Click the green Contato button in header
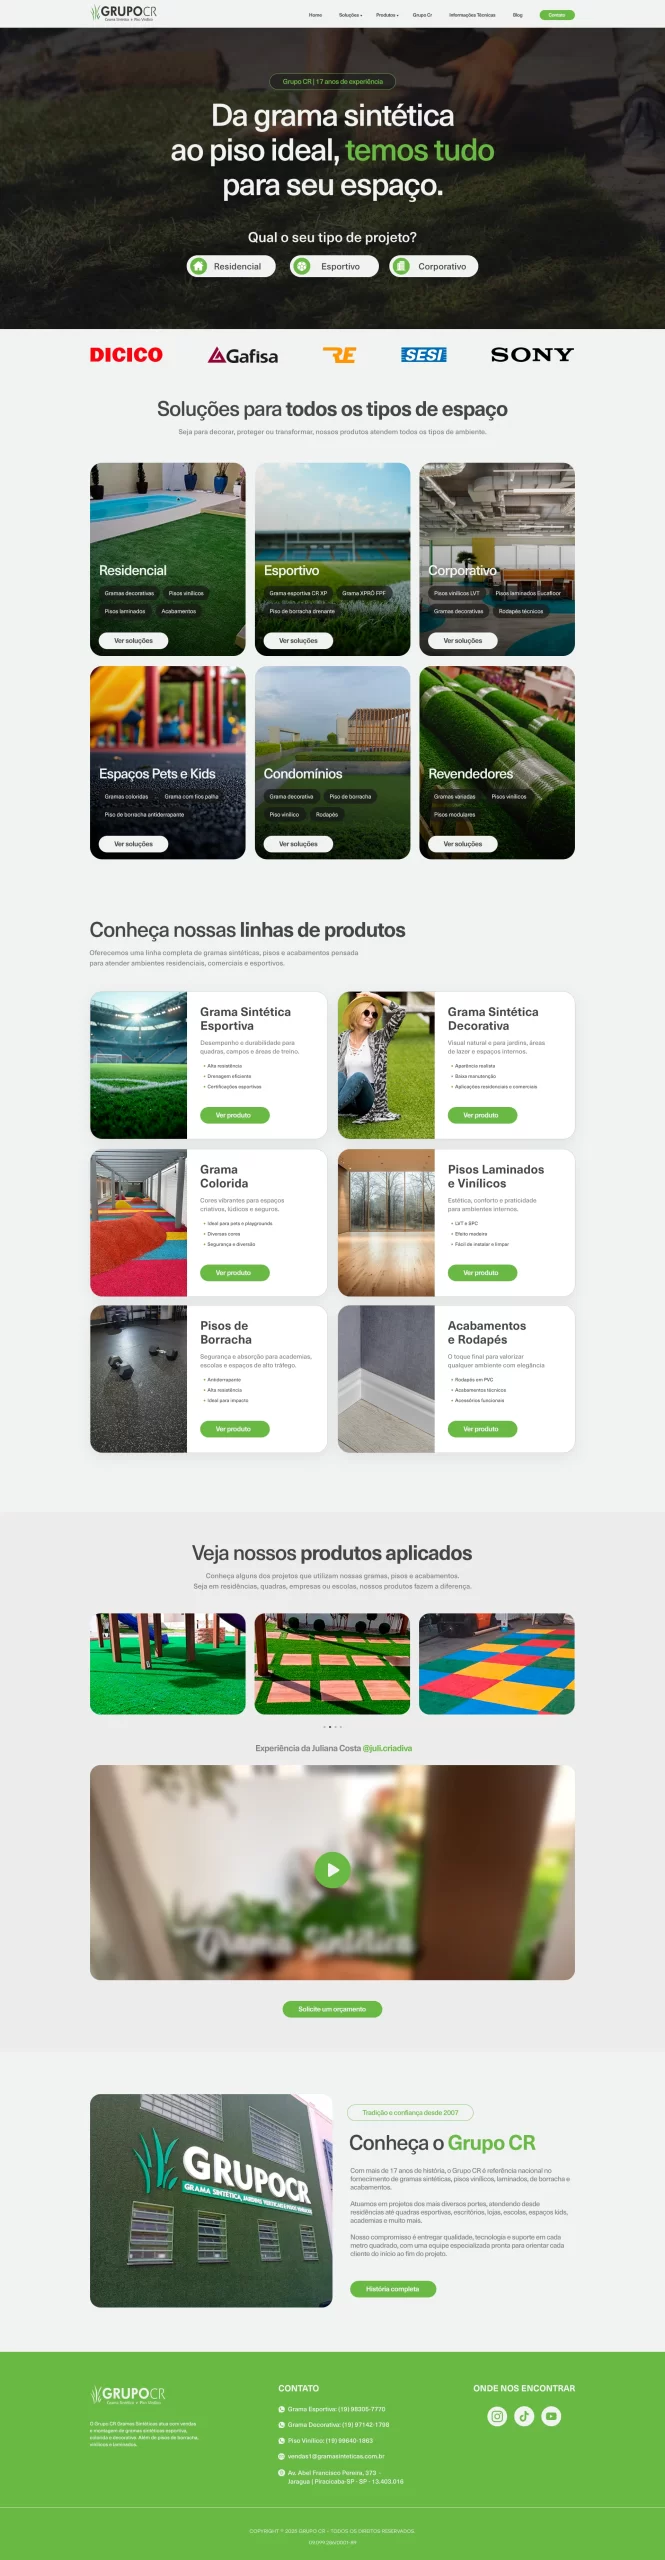This screenshot has width=665, height=2560. (557, 15)
